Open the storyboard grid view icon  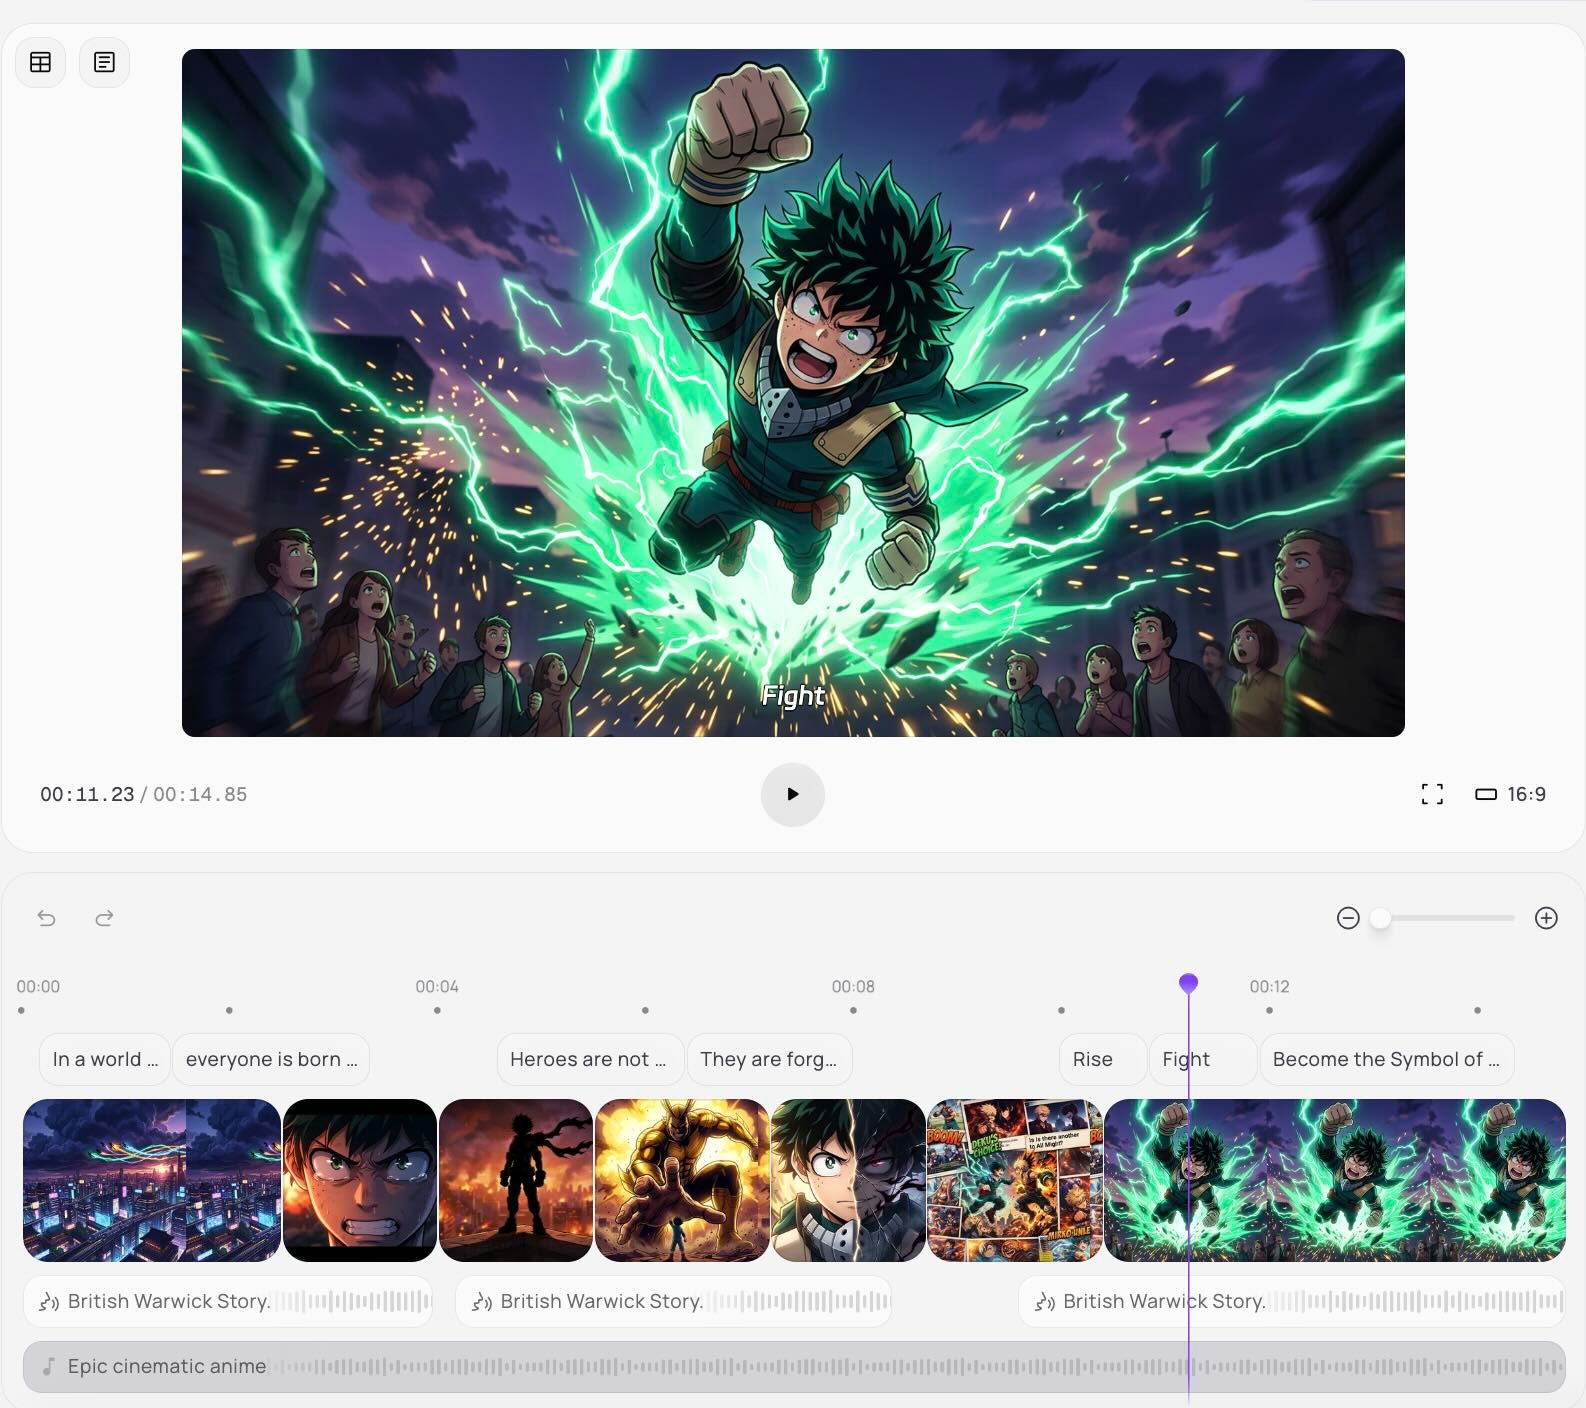click(41, 62)
